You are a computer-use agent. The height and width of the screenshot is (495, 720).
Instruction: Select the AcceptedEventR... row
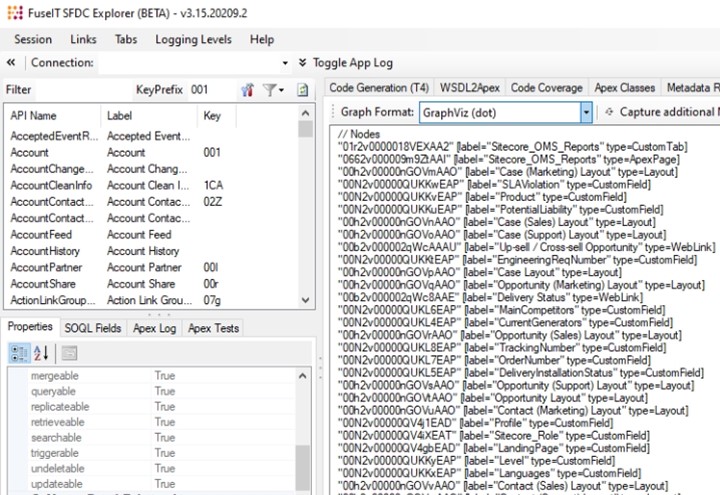(152, 136)
